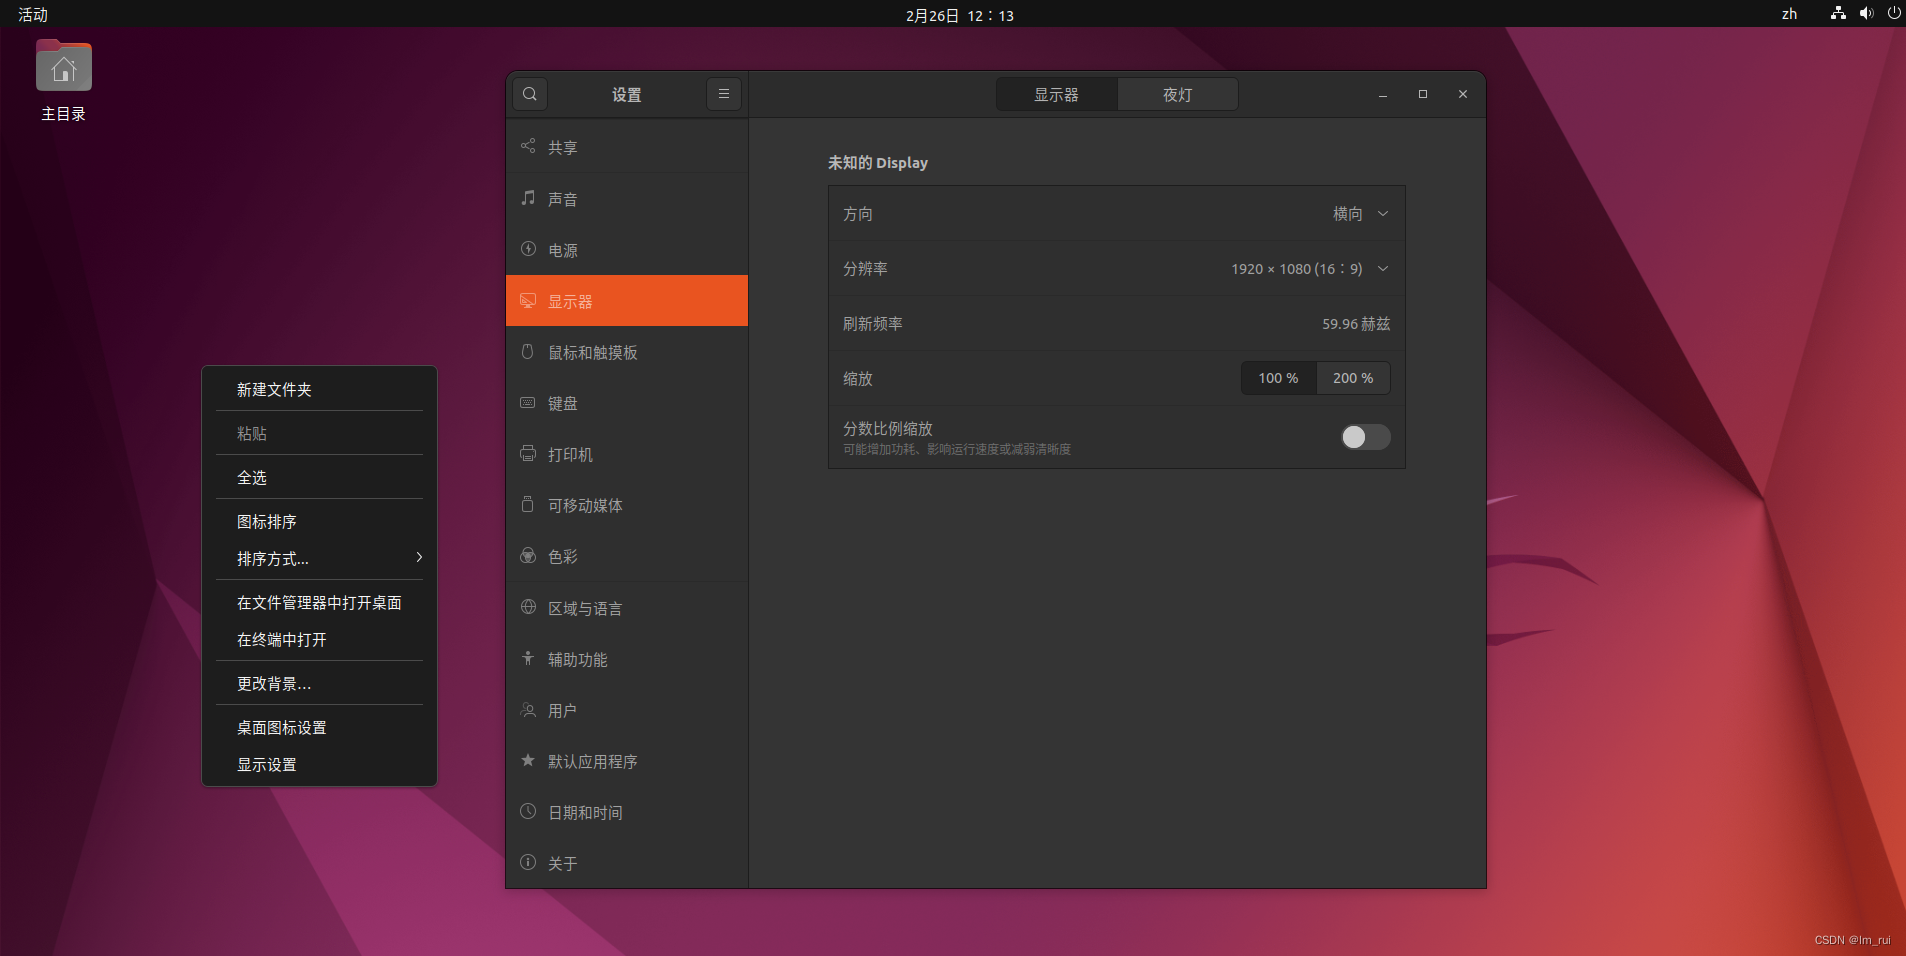Viewport: 1906px width, 956px height.
Task: Open the 分辨率 resolution dropdown
Action: click(1117, 268)
